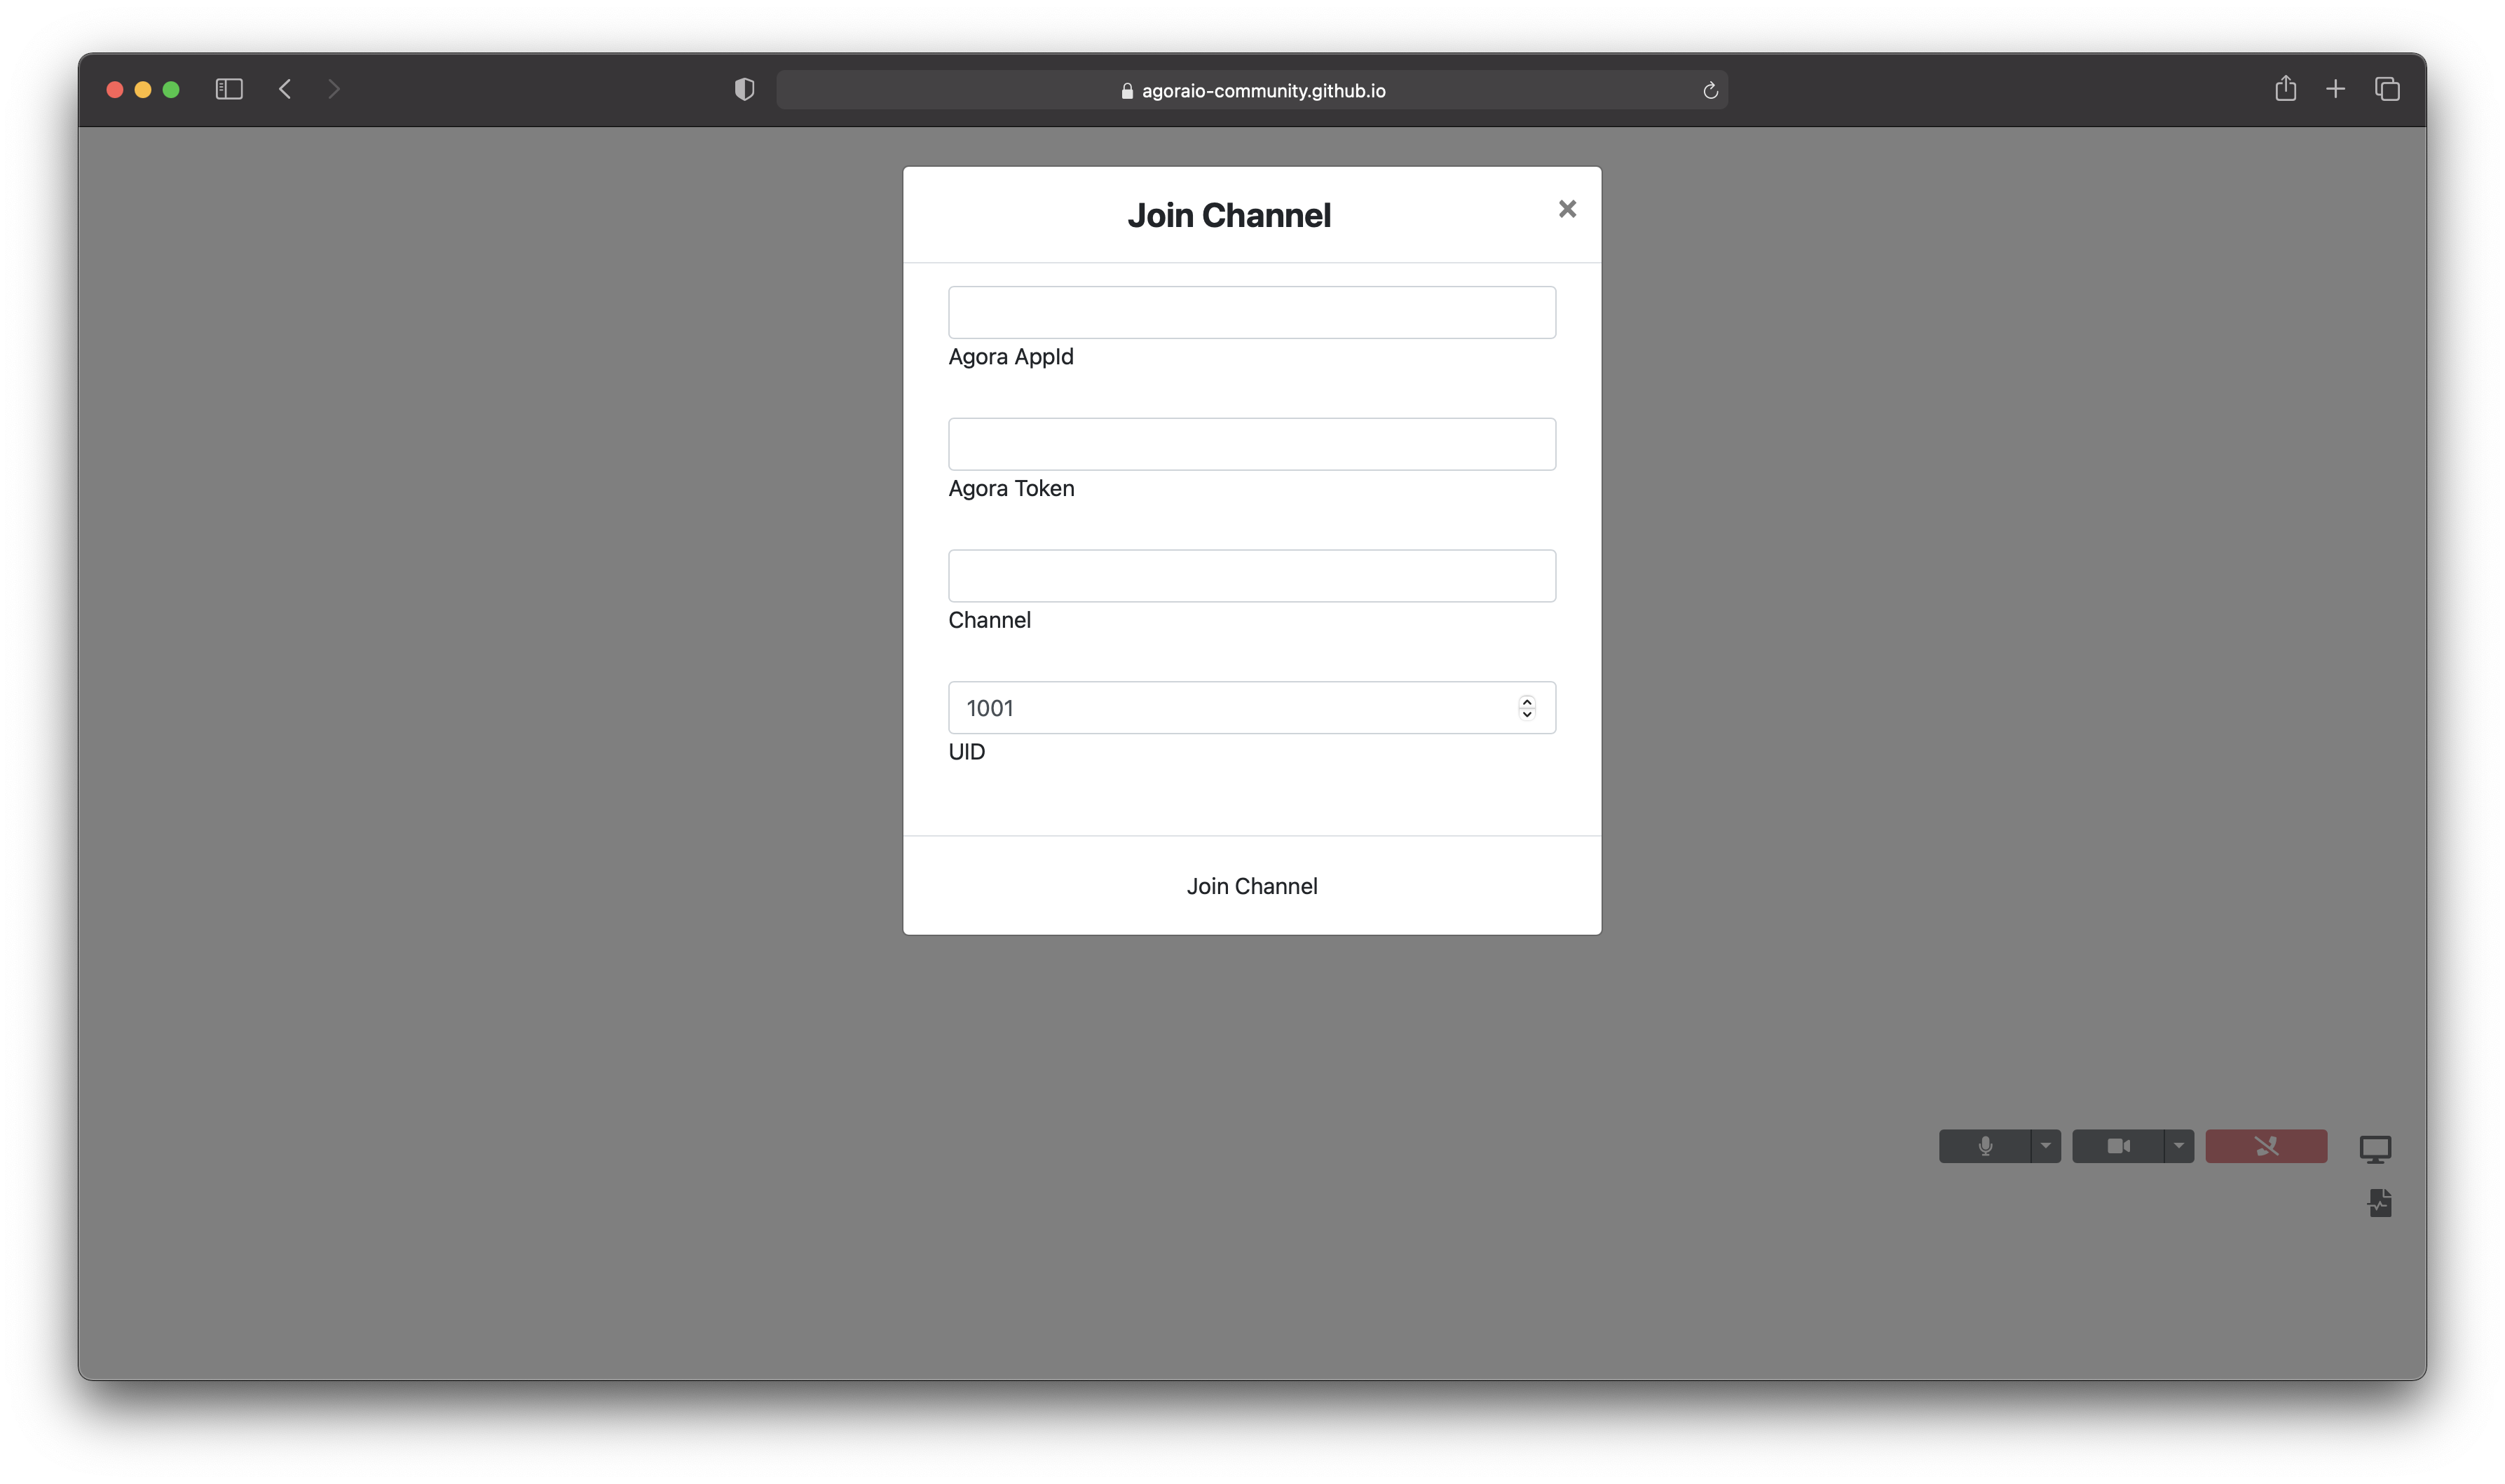Increment UID with the stepper arrows
This screenshot has height=1484, width=2505.
tap(1527, 701)
